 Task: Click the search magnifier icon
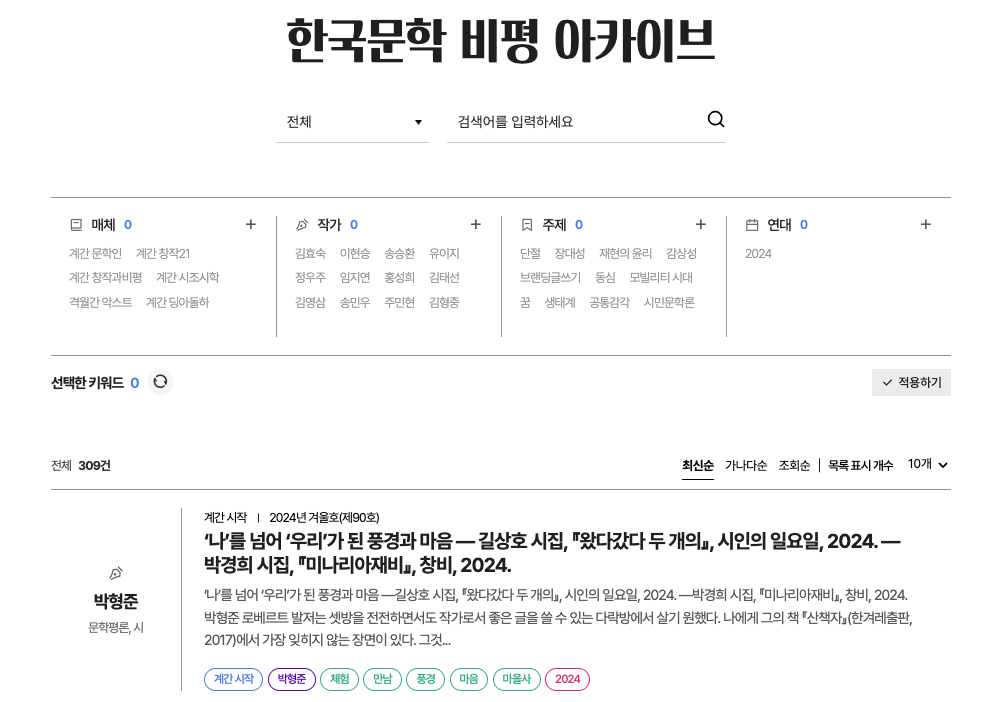click(x=715, y=119)
